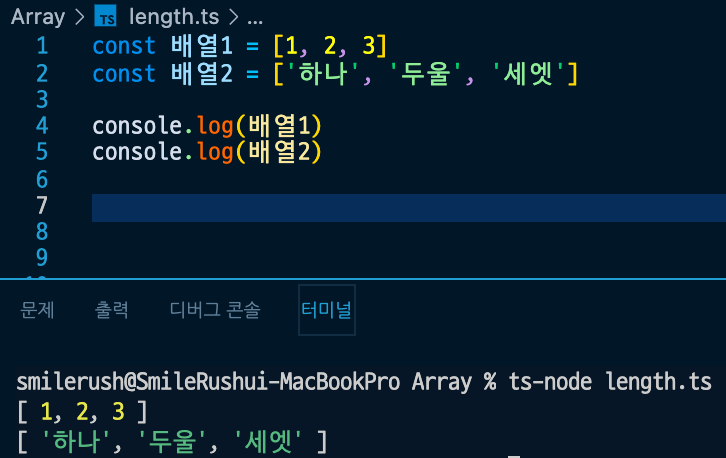Click the TypeScript file icon in breadcrumb
Viewport: 726px width, 458px height.
(x=106, y=16)
